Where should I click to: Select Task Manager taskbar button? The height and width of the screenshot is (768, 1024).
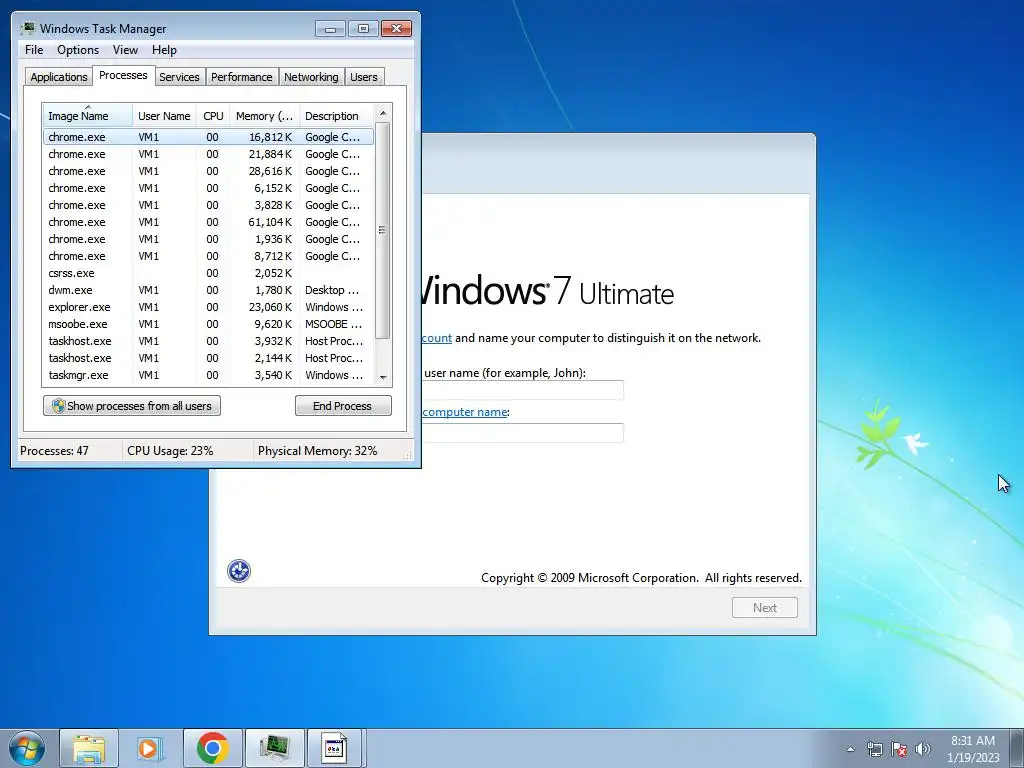[274, 748]
